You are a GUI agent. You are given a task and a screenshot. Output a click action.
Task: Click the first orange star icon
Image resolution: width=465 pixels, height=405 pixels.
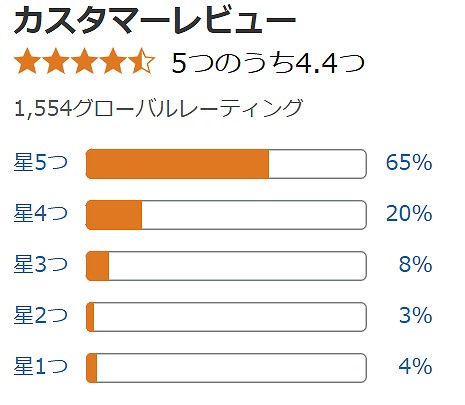tap(28, 61)
